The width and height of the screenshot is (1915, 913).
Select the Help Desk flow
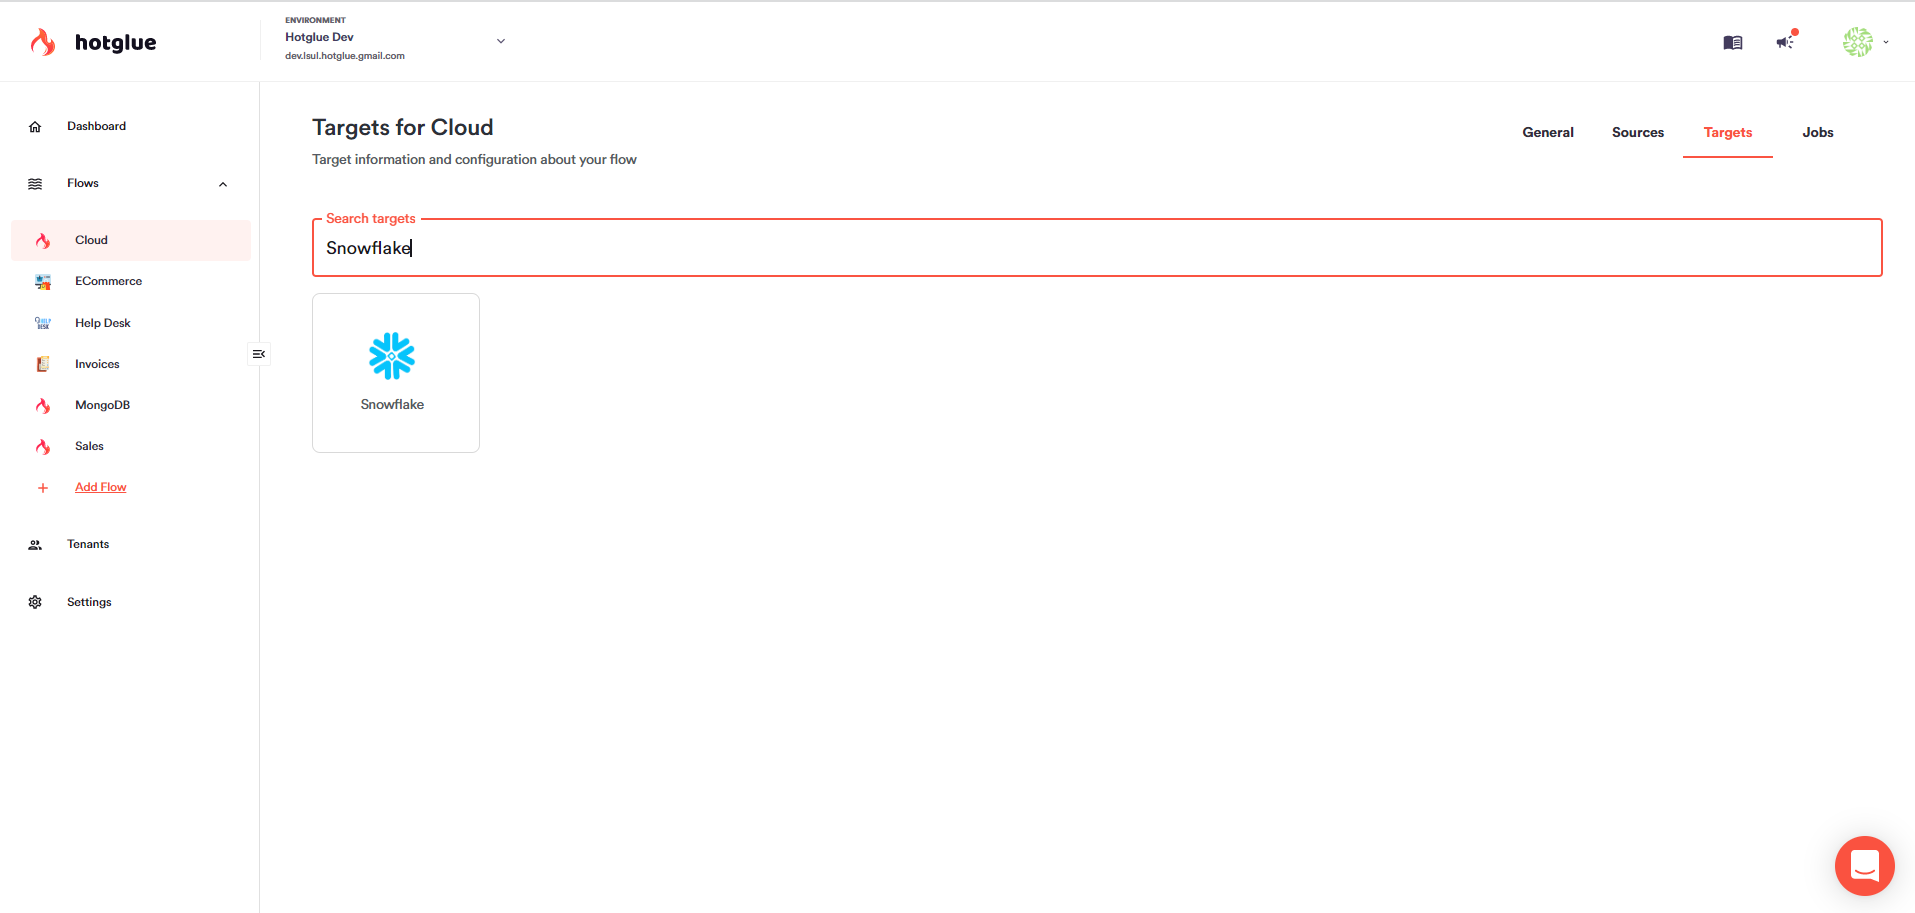pos(102,323)
